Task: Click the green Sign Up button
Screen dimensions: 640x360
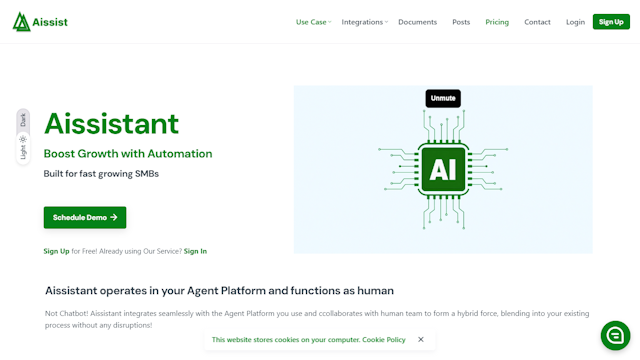Action: (x=611, y=22)
